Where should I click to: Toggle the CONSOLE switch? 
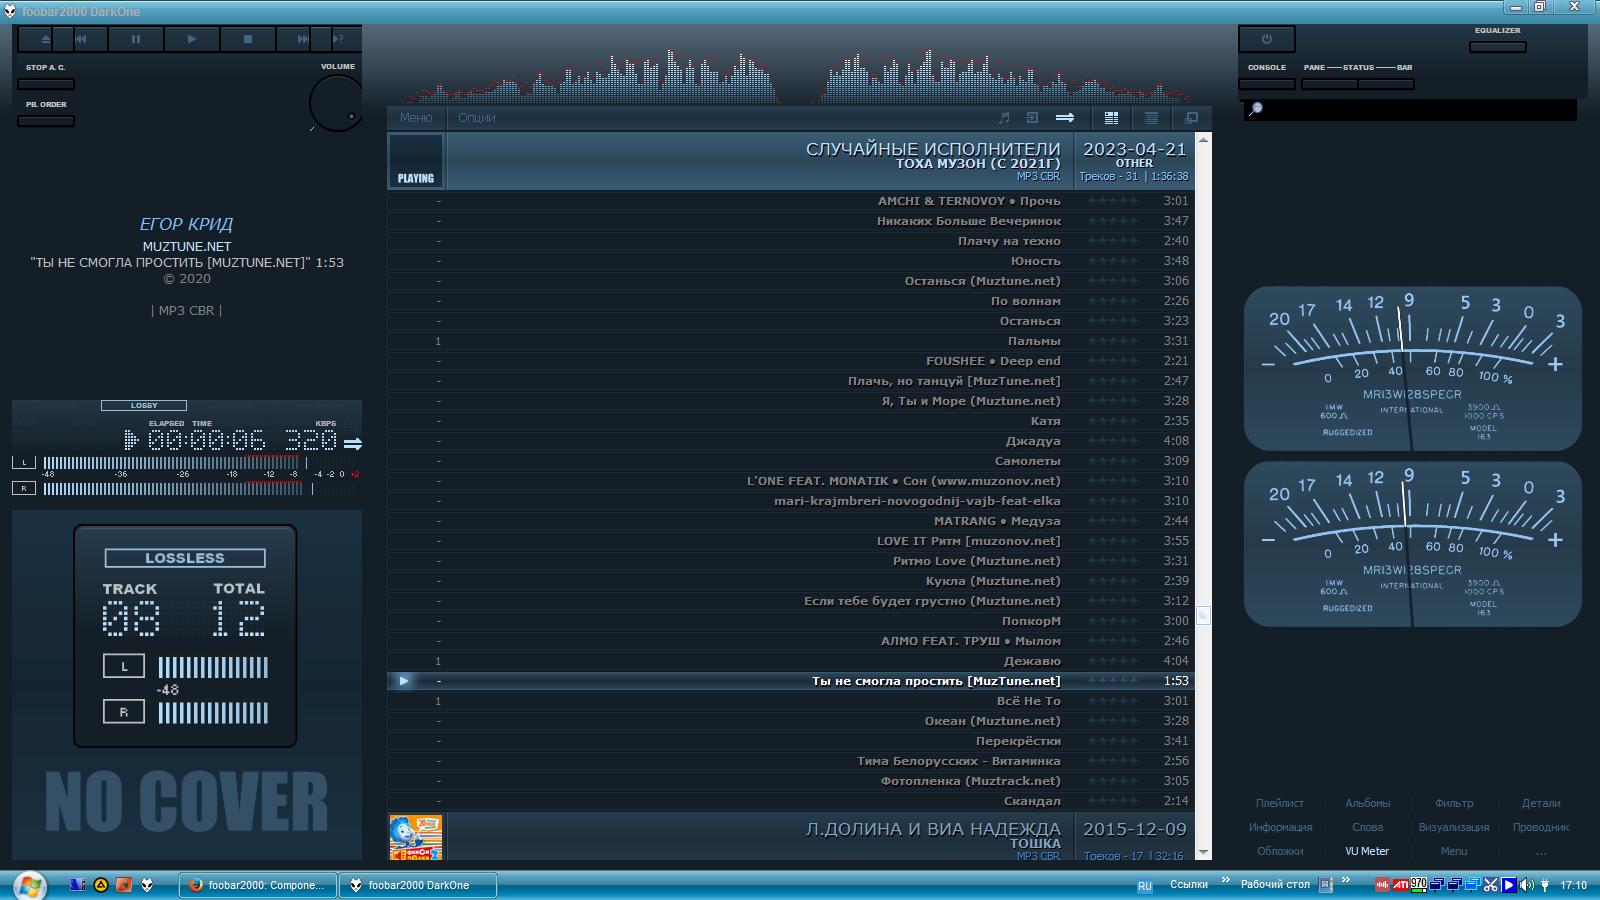[1266, 84]
